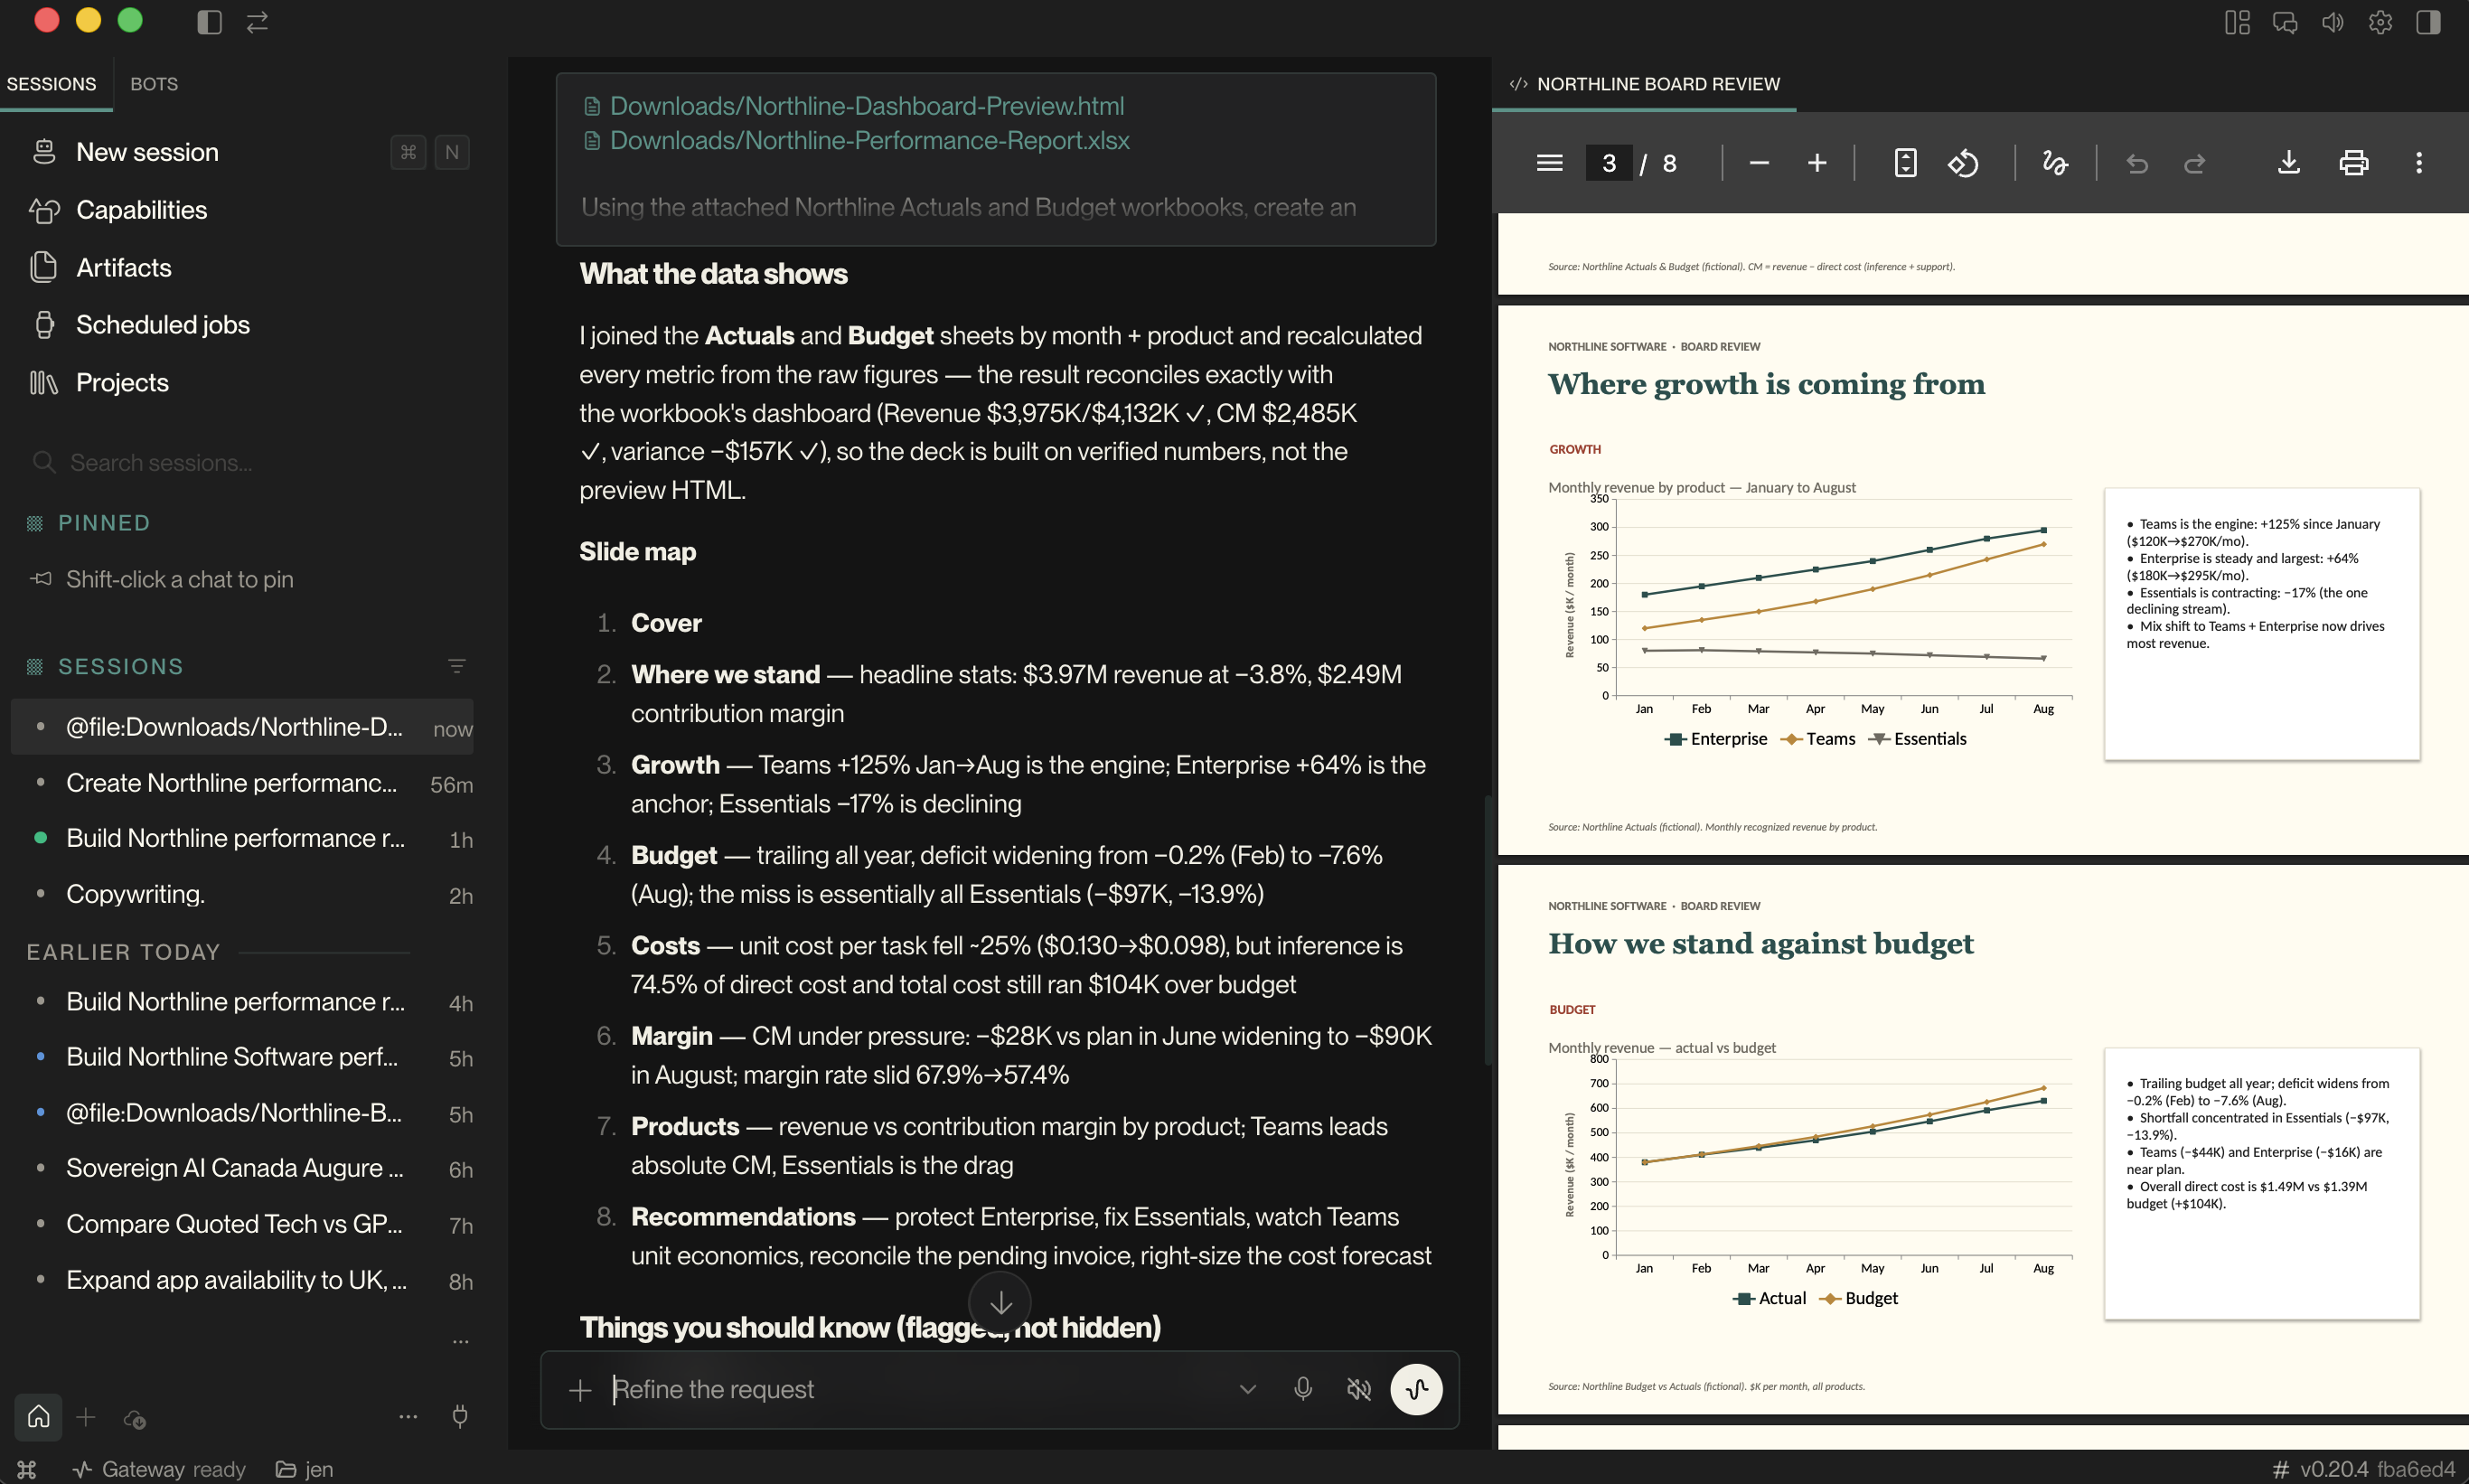Select the draw annotation tool
This screenshot has height=1484, width=2469.
tap(2054, 163)
